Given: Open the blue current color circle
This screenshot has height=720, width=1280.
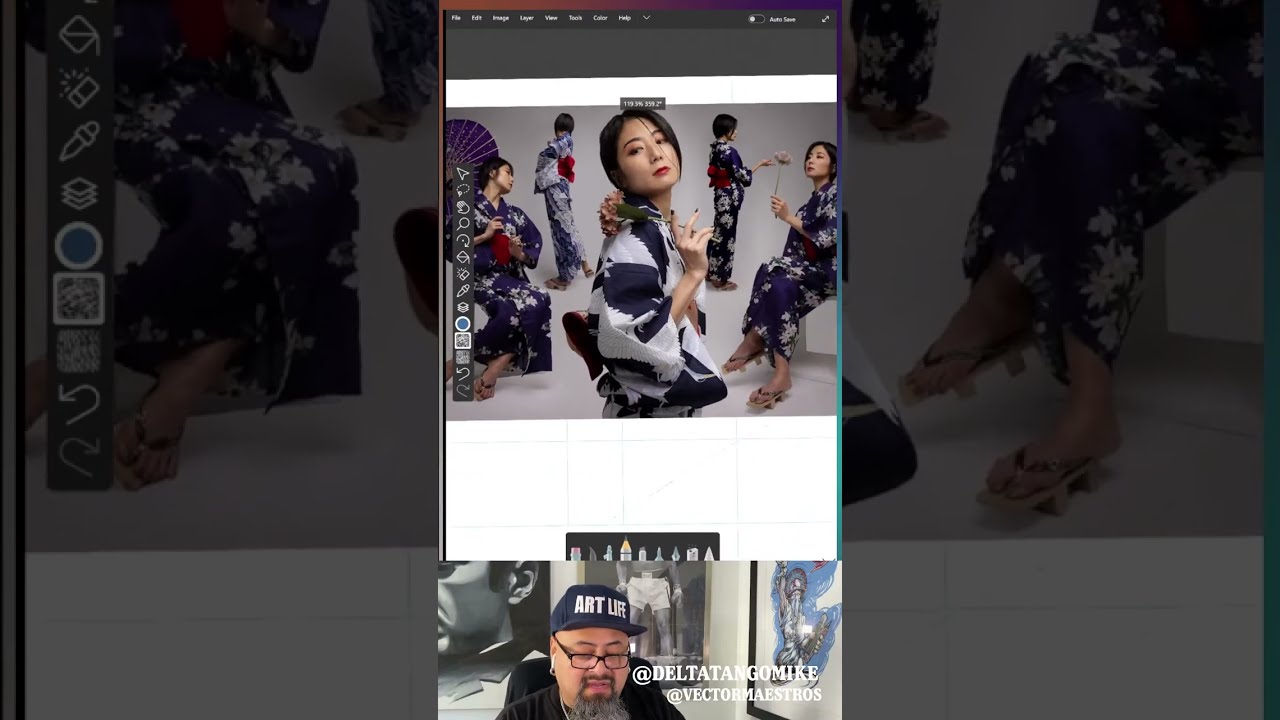Looking at the screenshot, I should point(463,324).
